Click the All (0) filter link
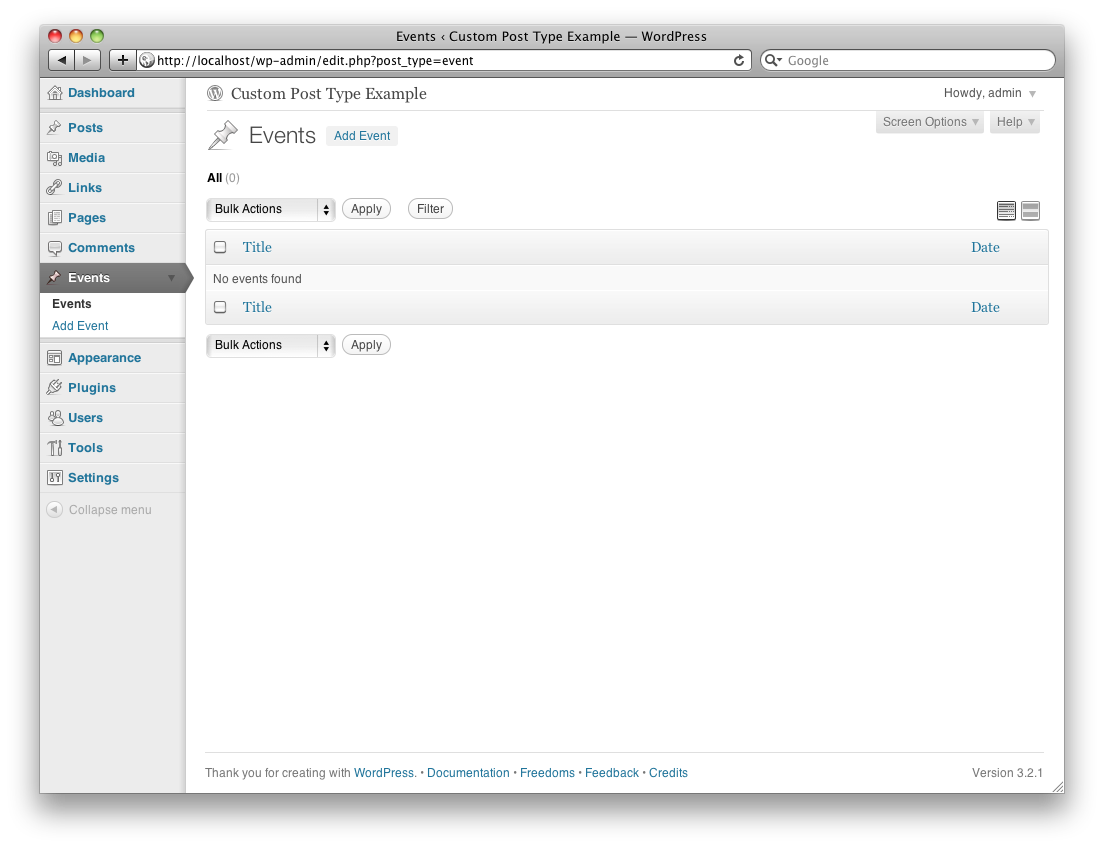Viewport: 1104px width, 848px height. tap(223, 178)
